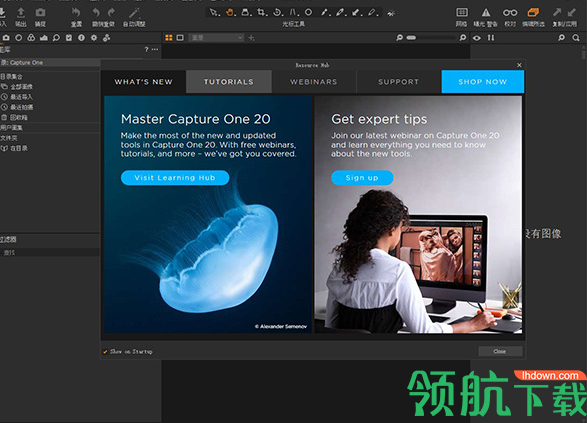Open the metadata info tool tab
Image resolution: width=587 pixels, height=423 pixels.
[81, 38]
